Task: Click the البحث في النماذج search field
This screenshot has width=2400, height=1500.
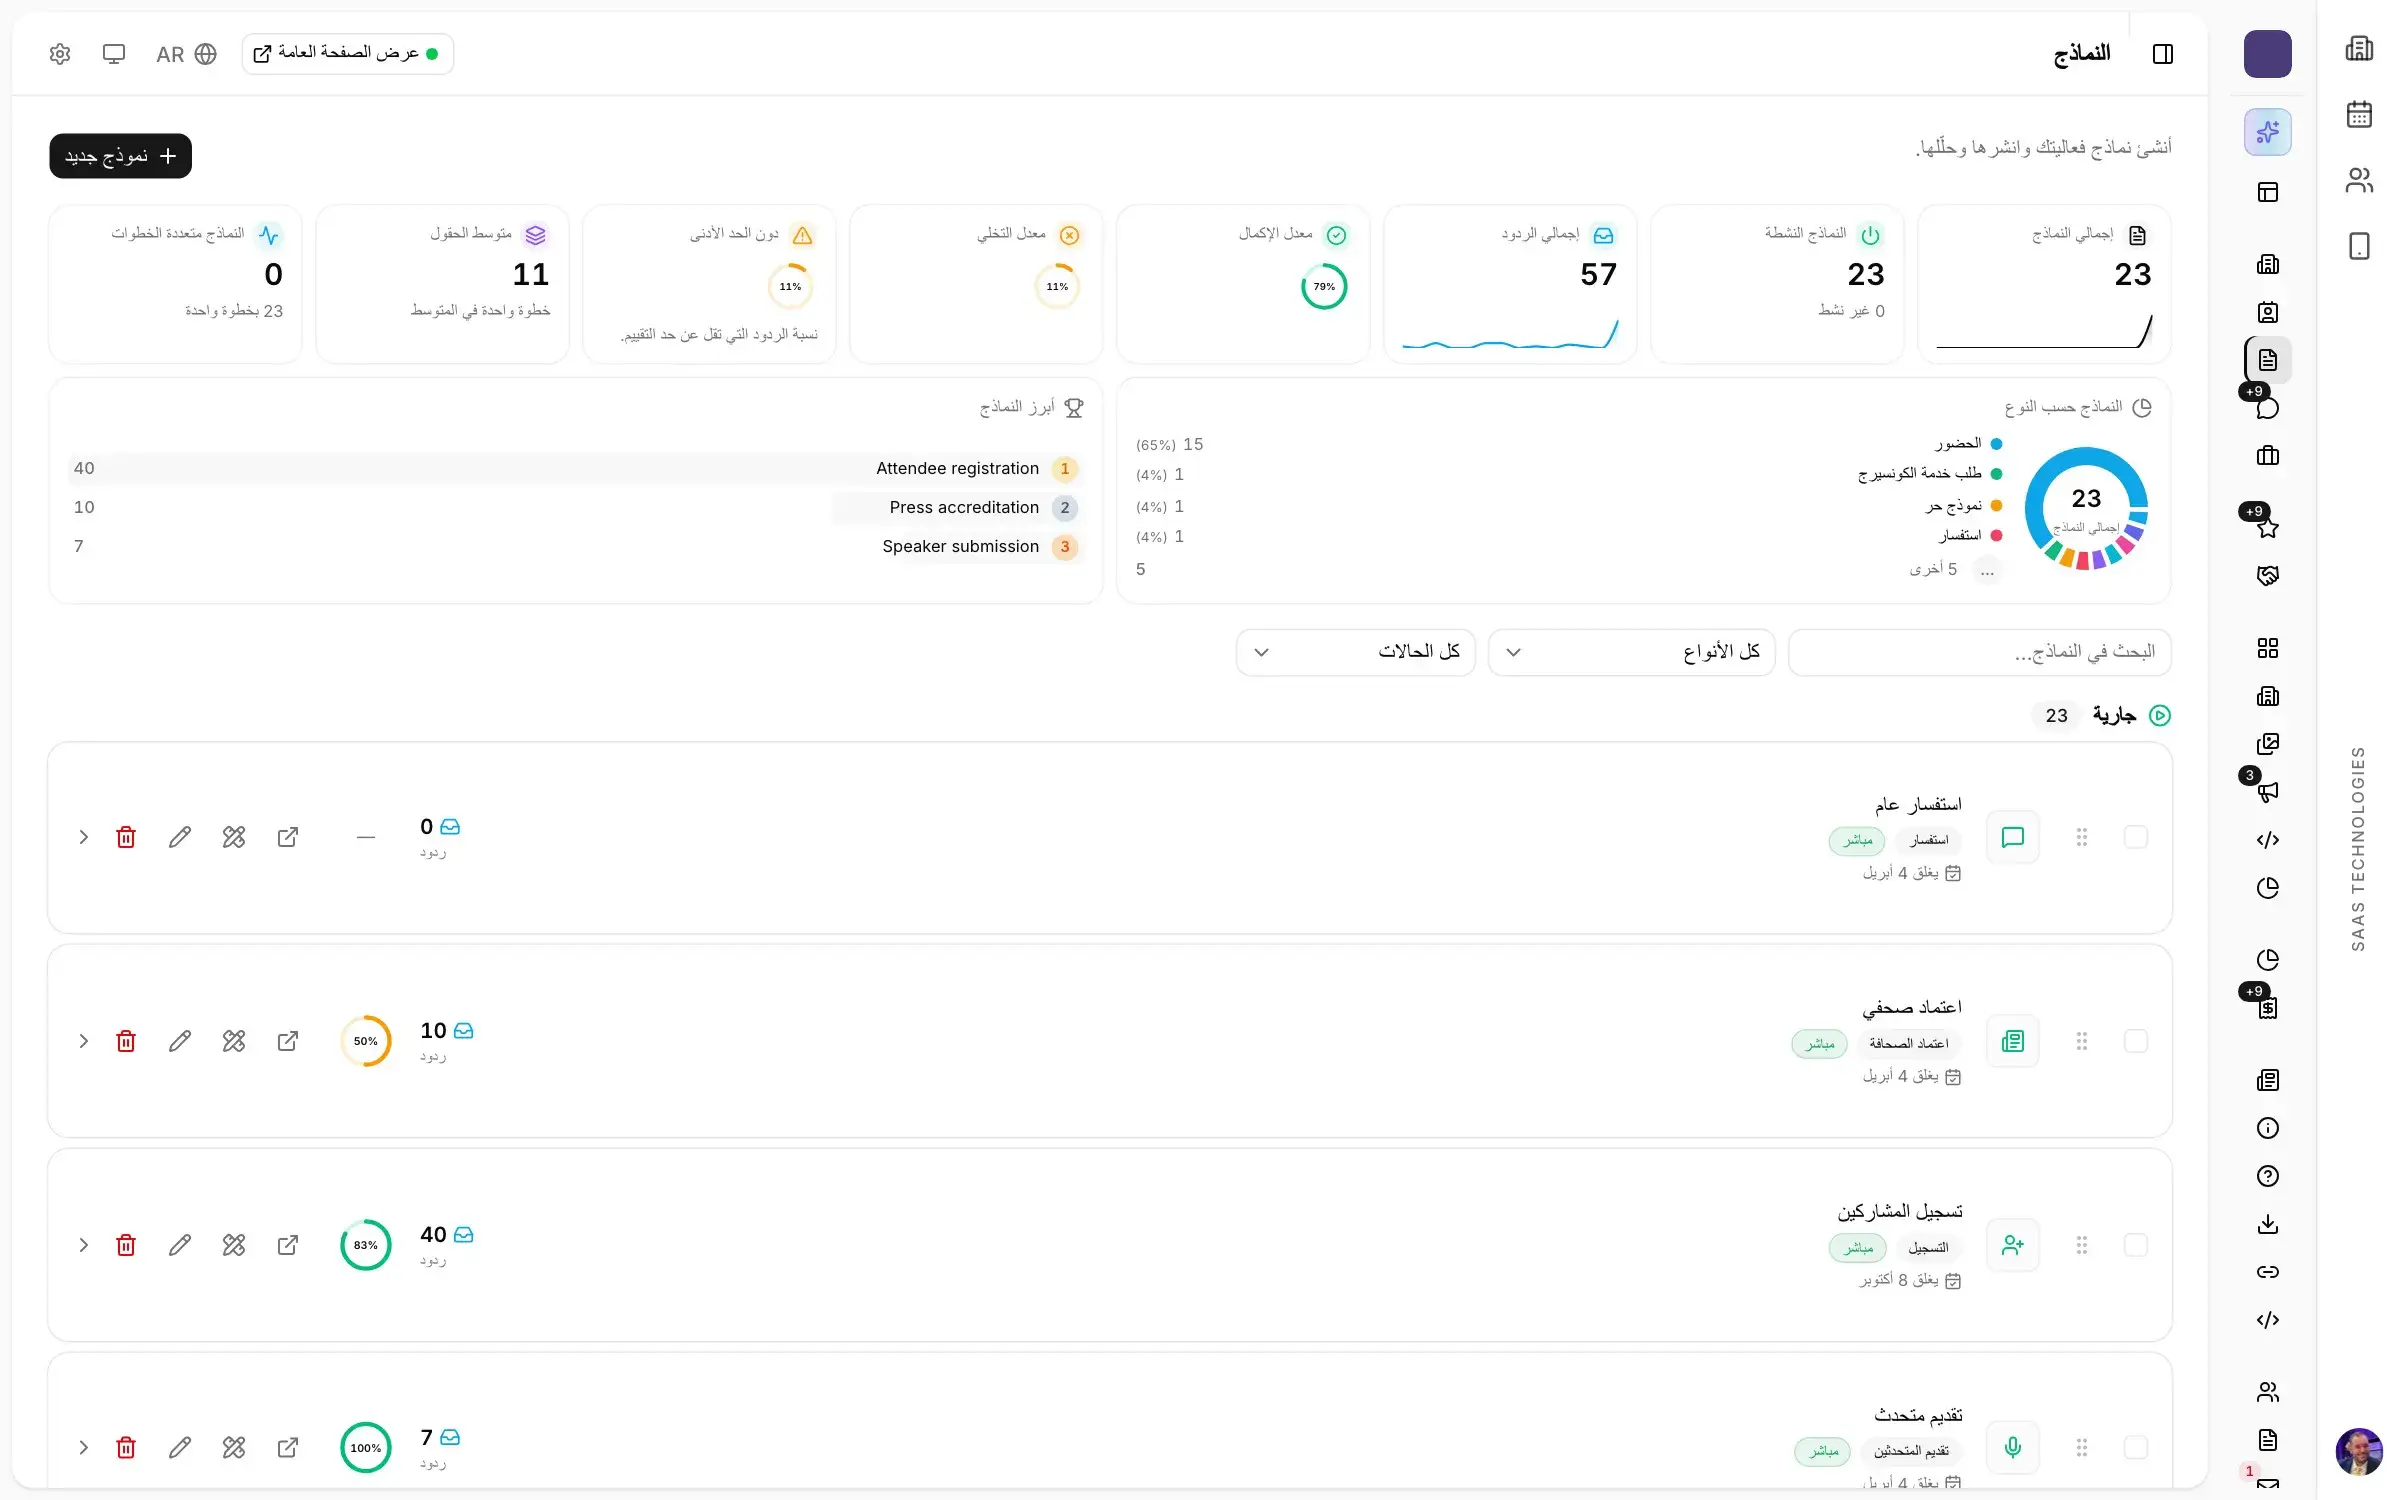Action: pos(1980,652)
